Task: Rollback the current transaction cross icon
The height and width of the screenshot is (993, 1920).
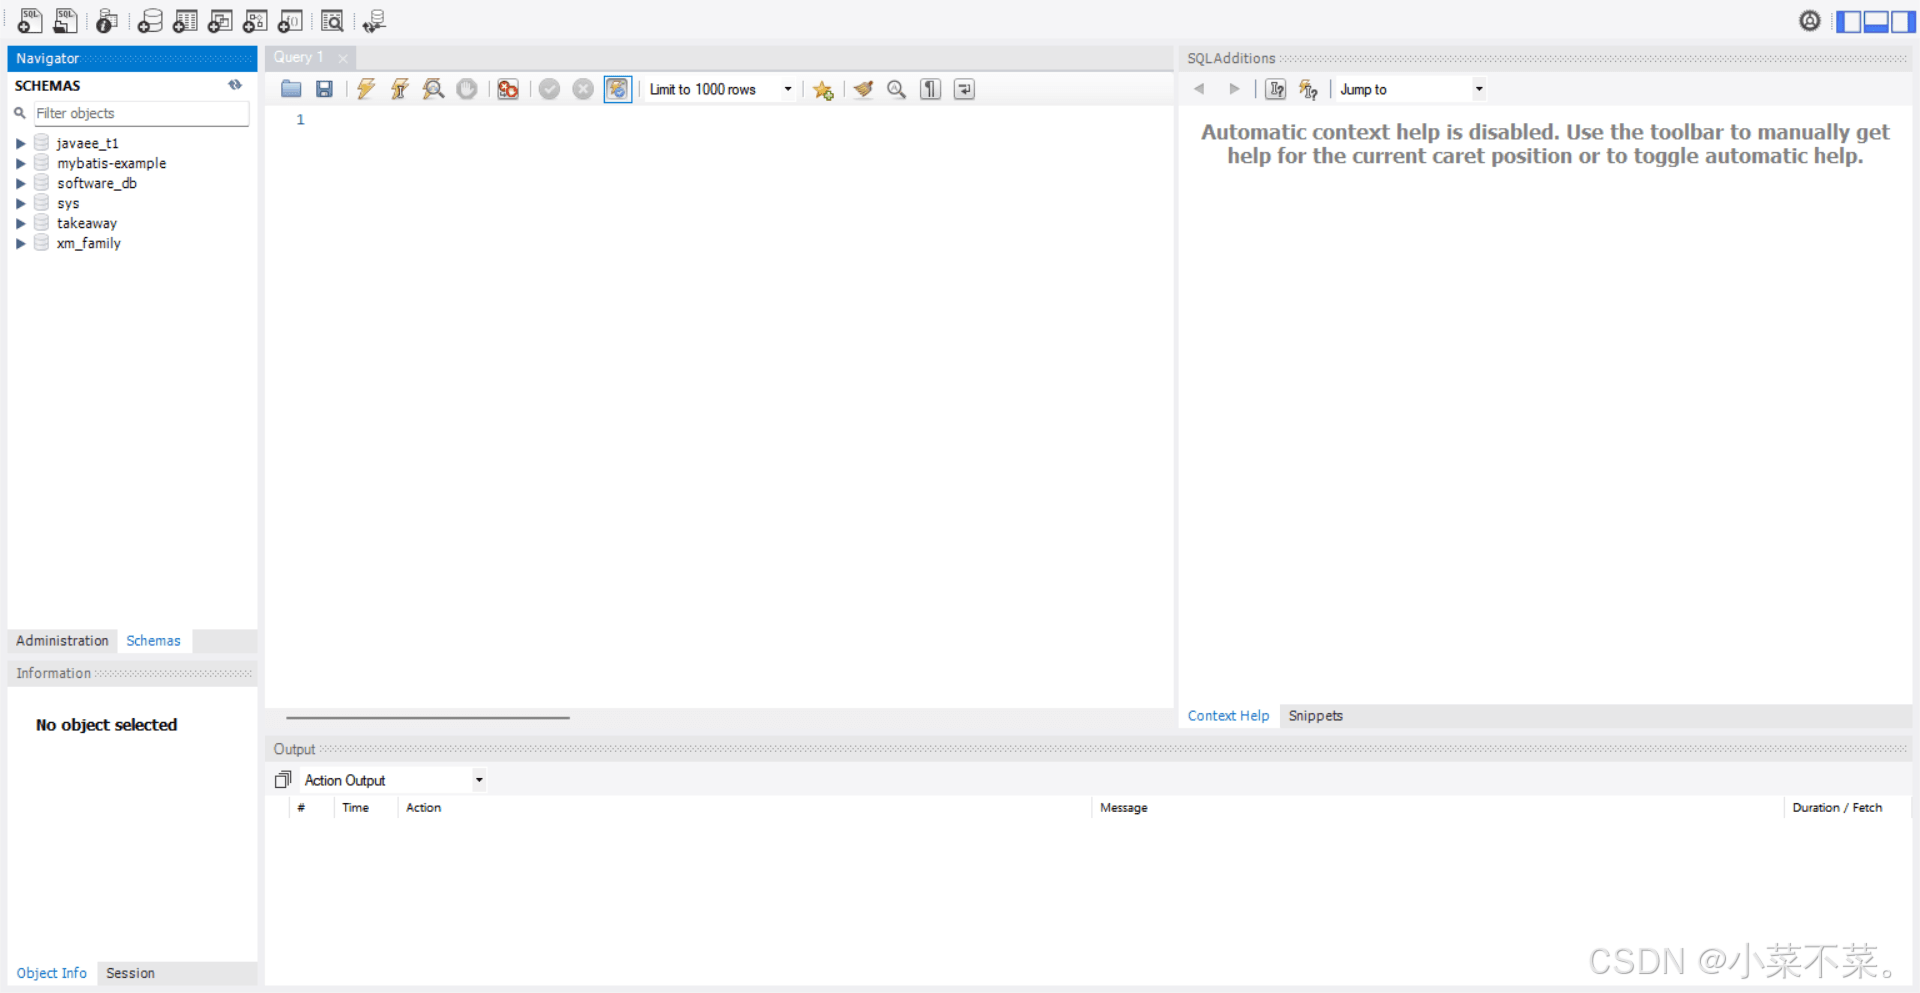Action: click(583, 89)
